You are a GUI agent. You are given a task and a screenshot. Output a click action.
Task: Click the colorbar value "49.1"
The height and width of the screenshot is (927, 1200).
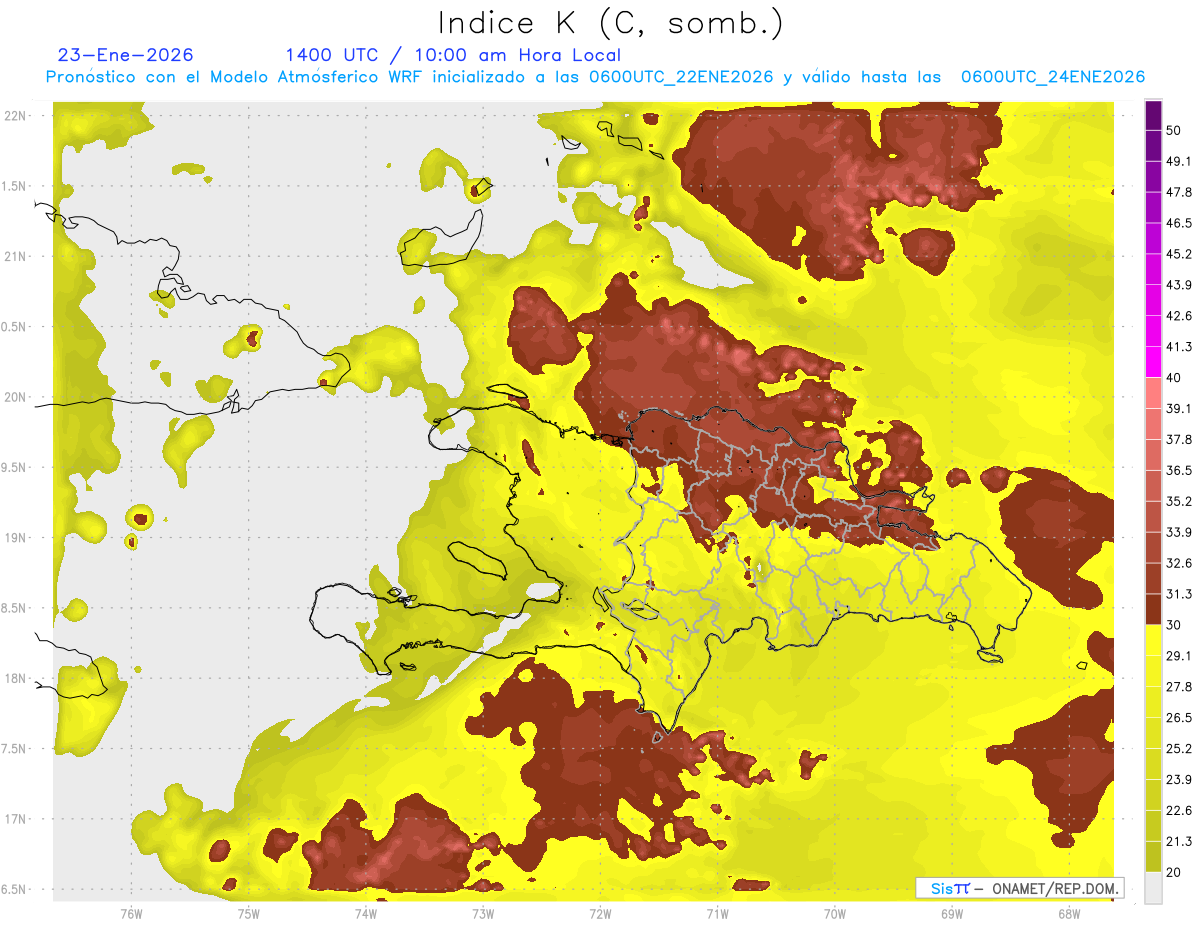tap(1178, 161)
